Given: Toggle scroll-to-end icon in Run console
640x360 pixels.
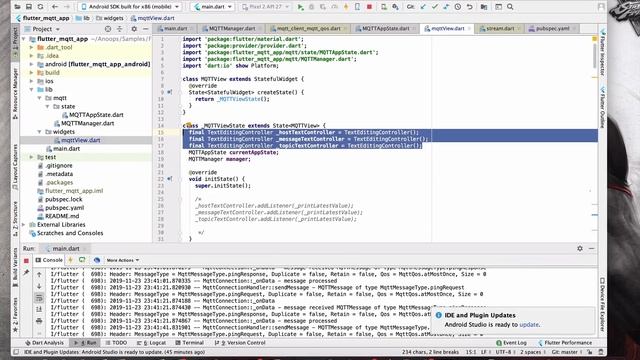Looking at the screenshot, I should pos(39,309).
